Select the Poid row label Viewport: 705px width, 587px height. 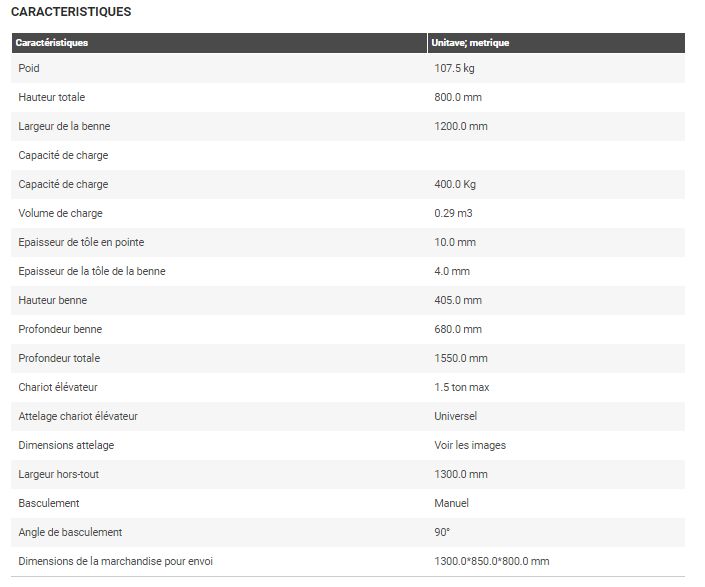(x=29, y=68)
